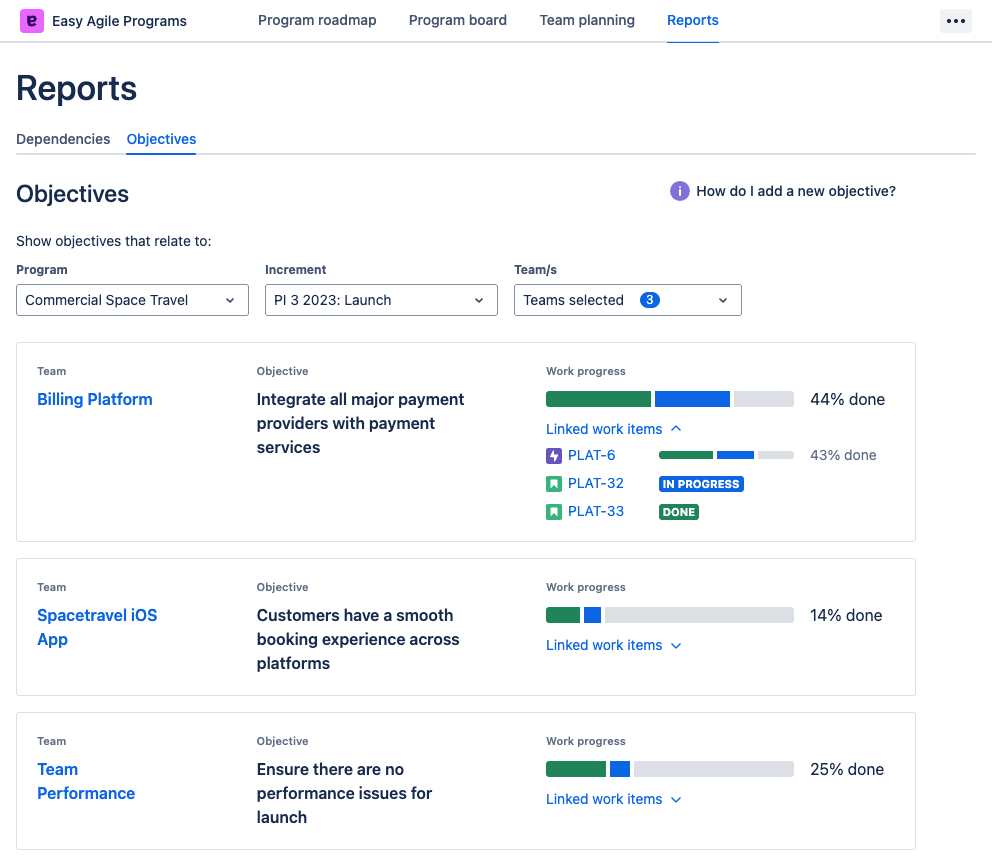Click the PLAT-32 story bookmark icon
The height and width of the screenshot is (866, 992).
554,484
